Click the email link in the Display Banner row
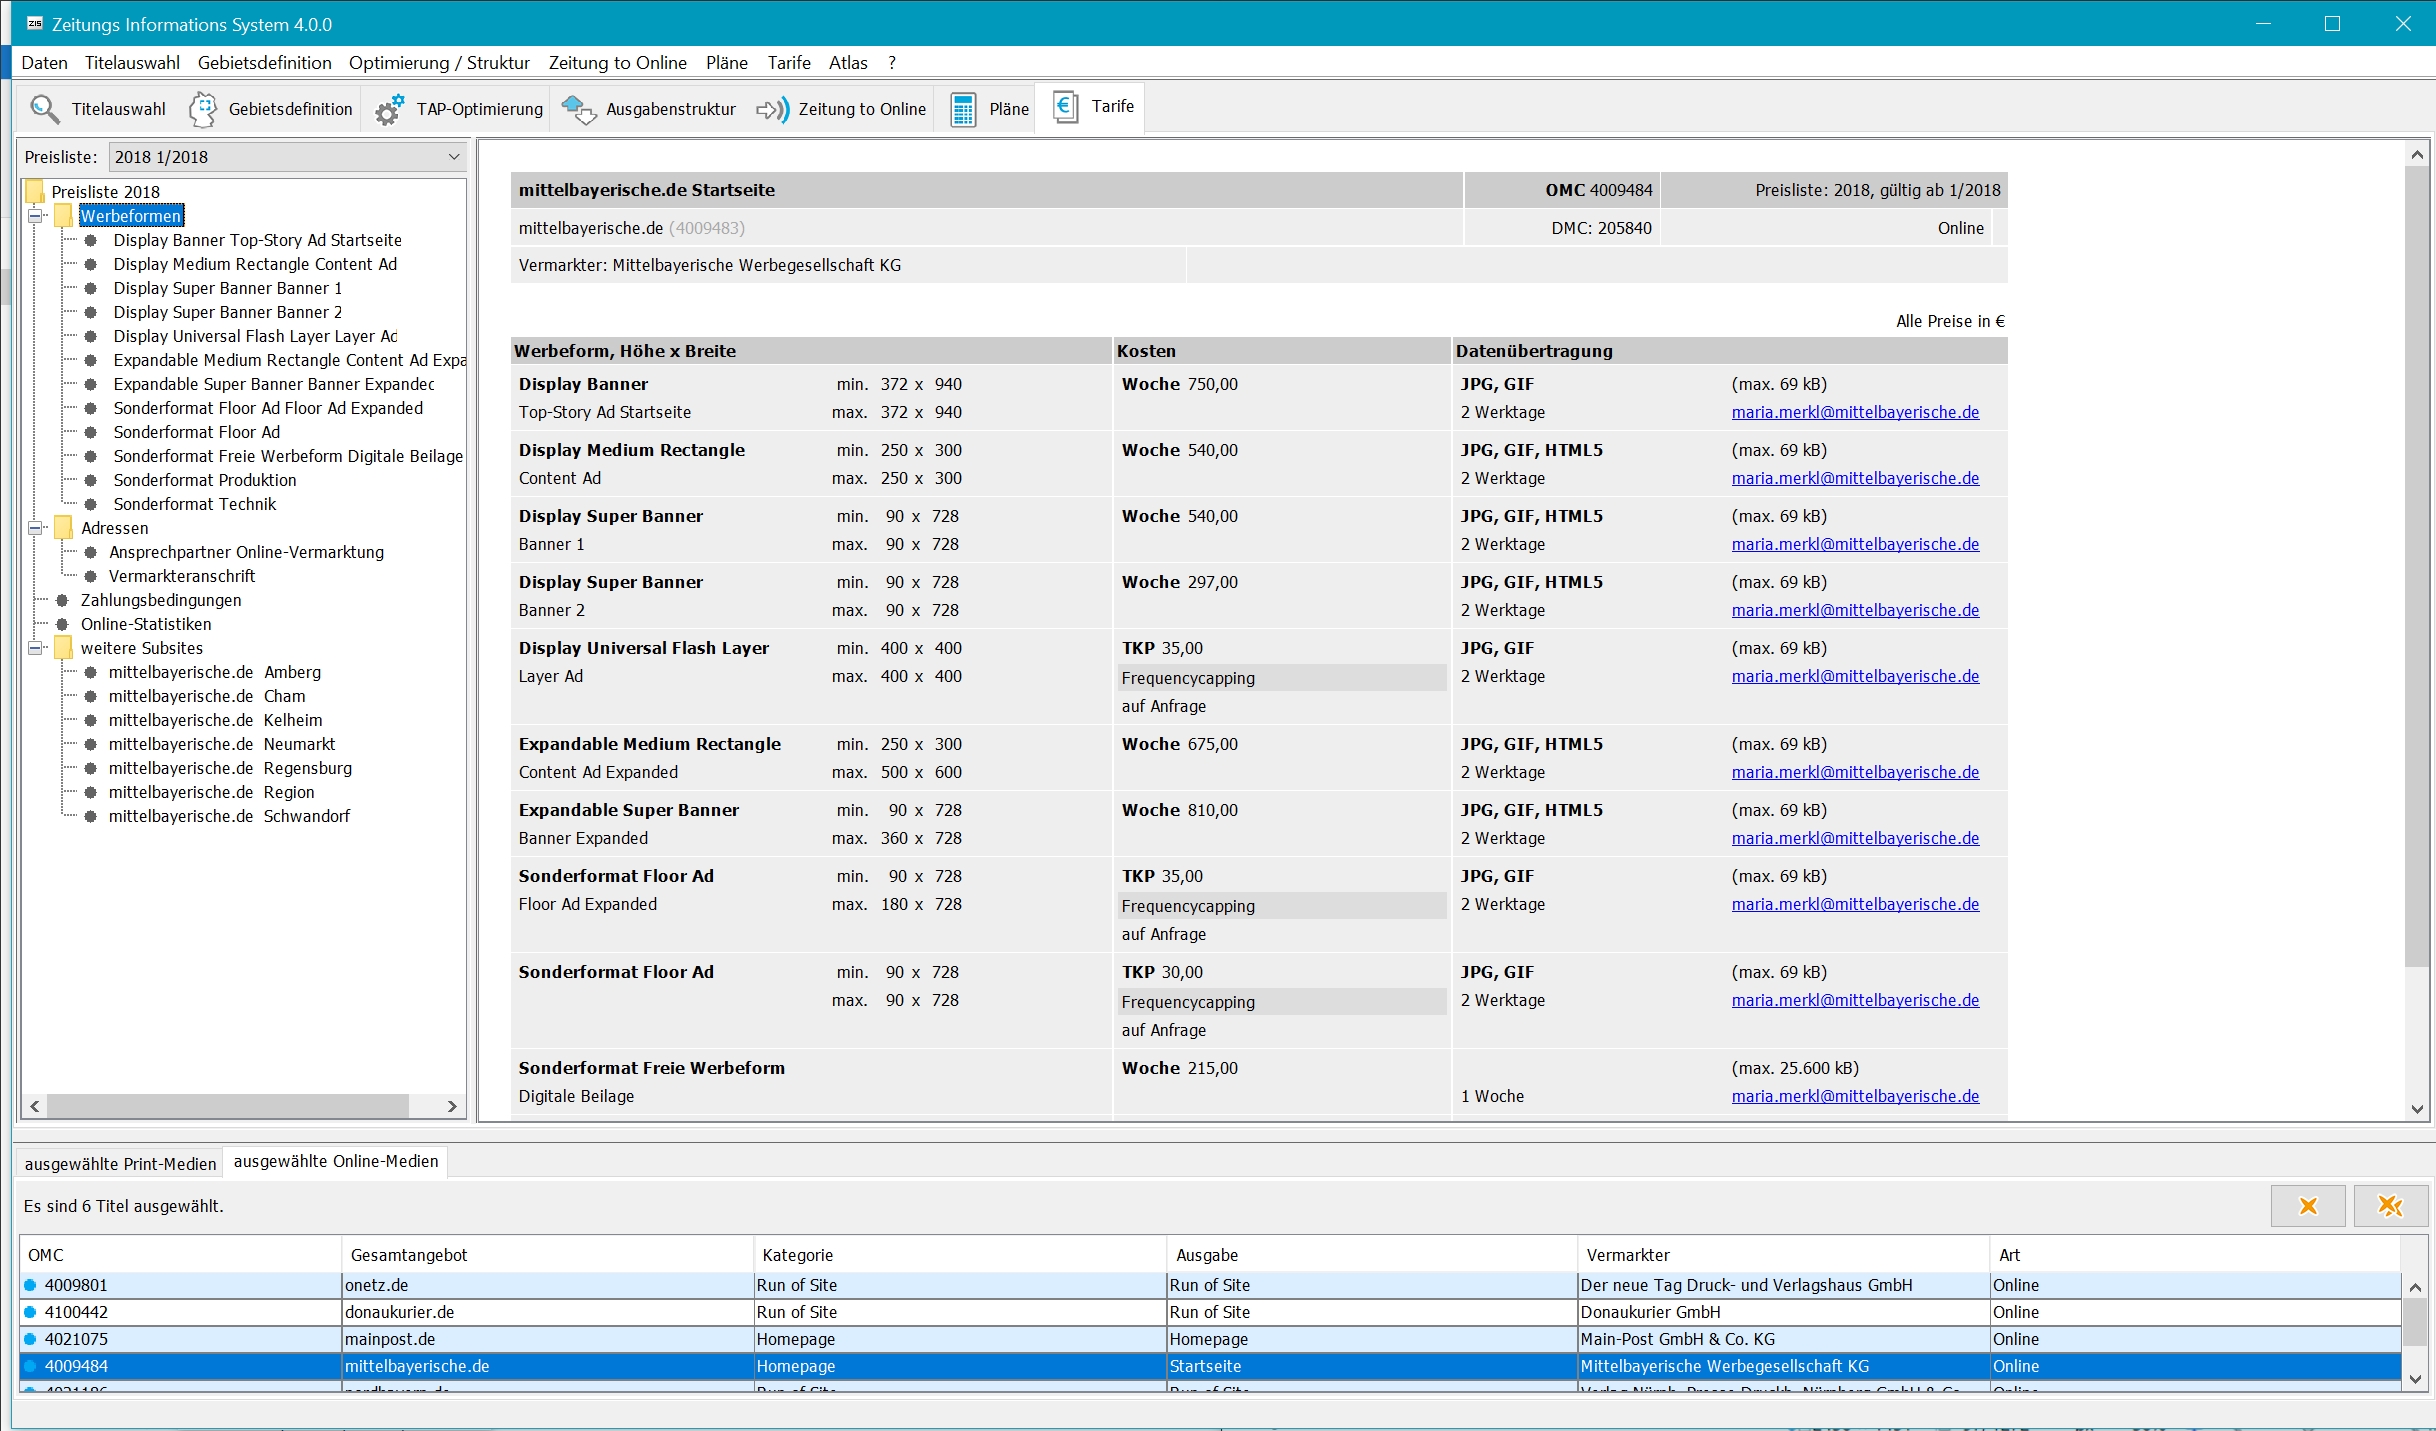The image size is (2436, 1431). pos(1855,412)
